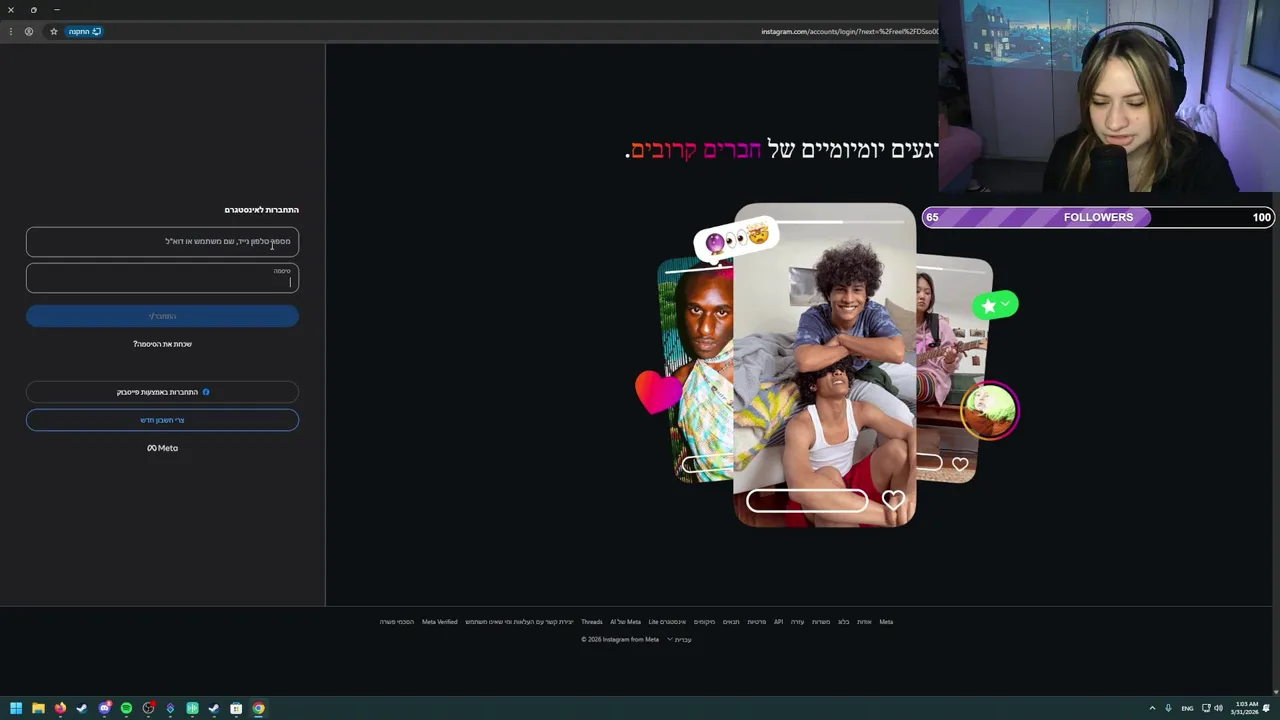Open the API footer link
Viewport: 1280px width, 720px height.
coord(778,622)
